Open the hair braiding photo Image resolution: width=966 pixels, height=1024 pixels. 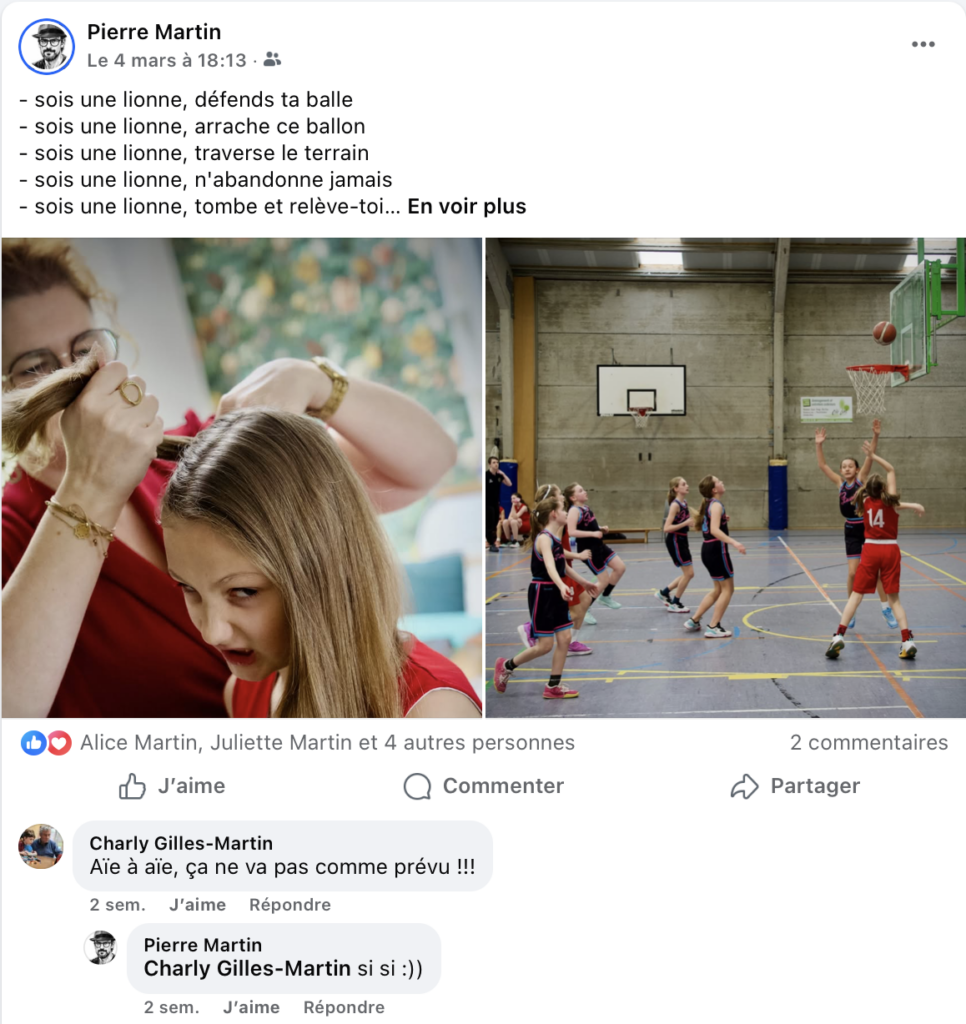pos(242,477)
